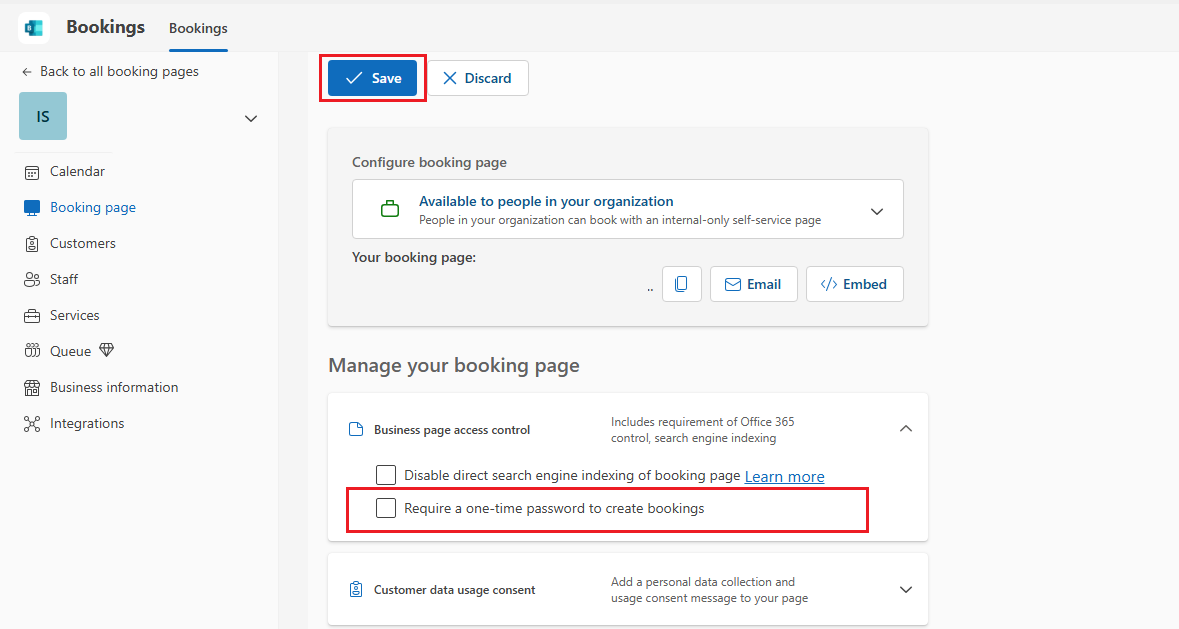Discard the booking page changes
Viewport: 1179px width, 629px height.
[478, 78]
